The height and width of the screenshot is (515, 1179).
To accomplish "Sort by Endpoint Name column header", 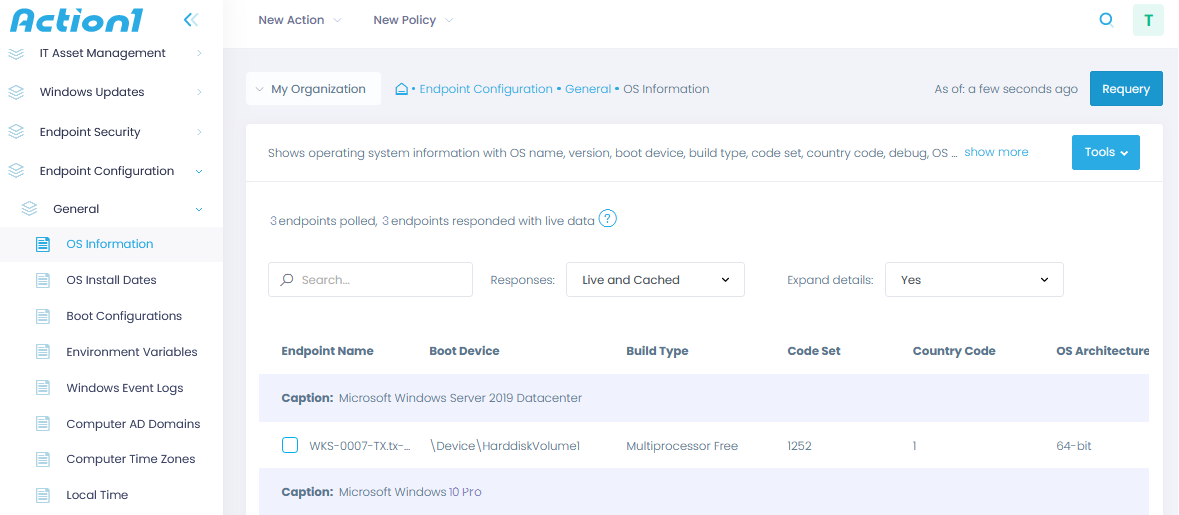I will point(327,351).
